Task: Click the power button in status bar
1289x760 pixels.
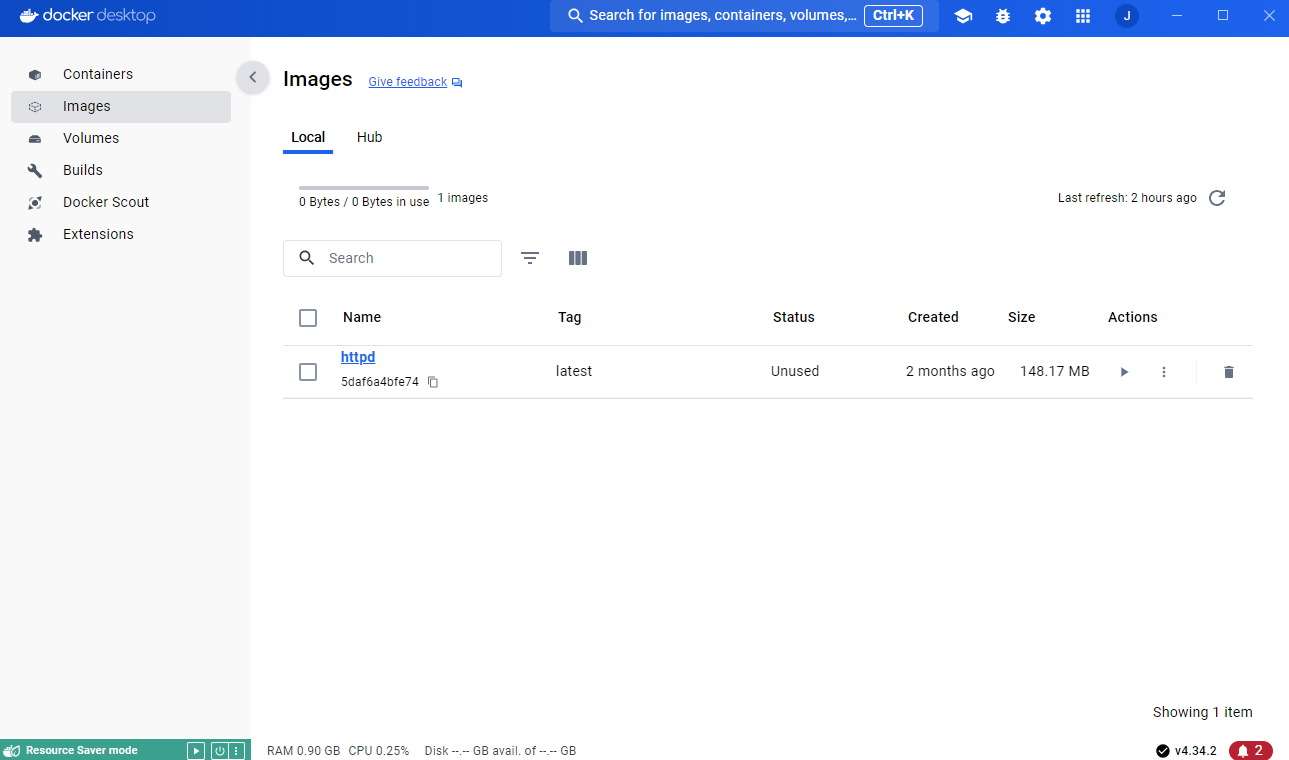Action: pos(219,750)
